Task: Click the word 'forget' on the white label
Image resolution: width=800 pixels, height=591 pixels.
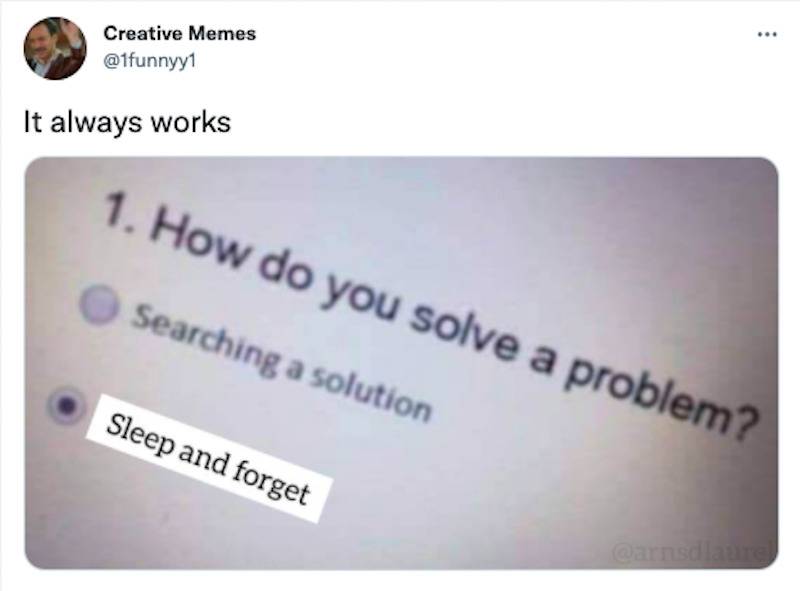Action: [272, 482]
